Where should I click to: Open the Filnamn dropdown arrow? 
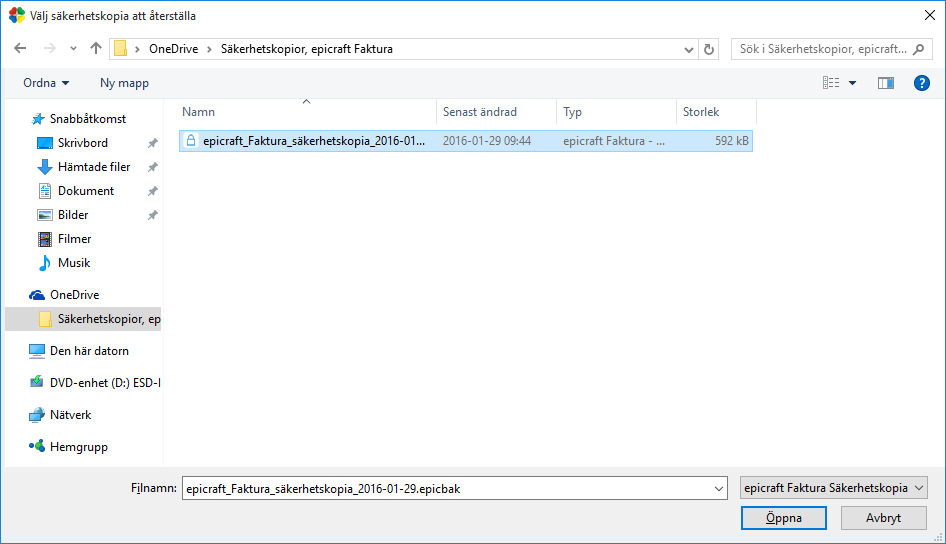click(719, 489)
